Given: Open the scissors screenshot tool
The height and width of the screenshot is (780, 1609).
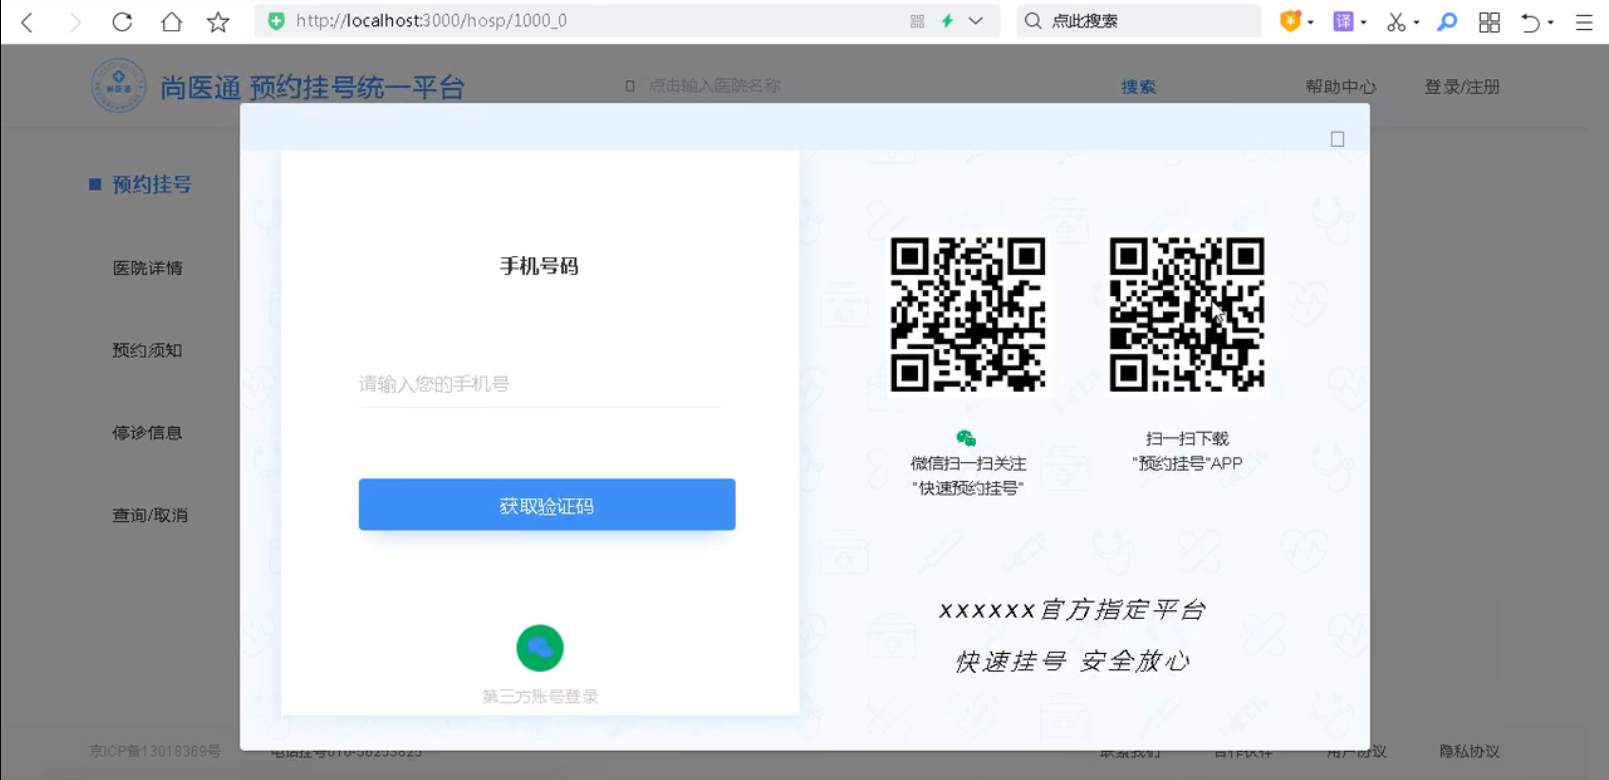Looking at the screenshot, I should (1396, 21).
